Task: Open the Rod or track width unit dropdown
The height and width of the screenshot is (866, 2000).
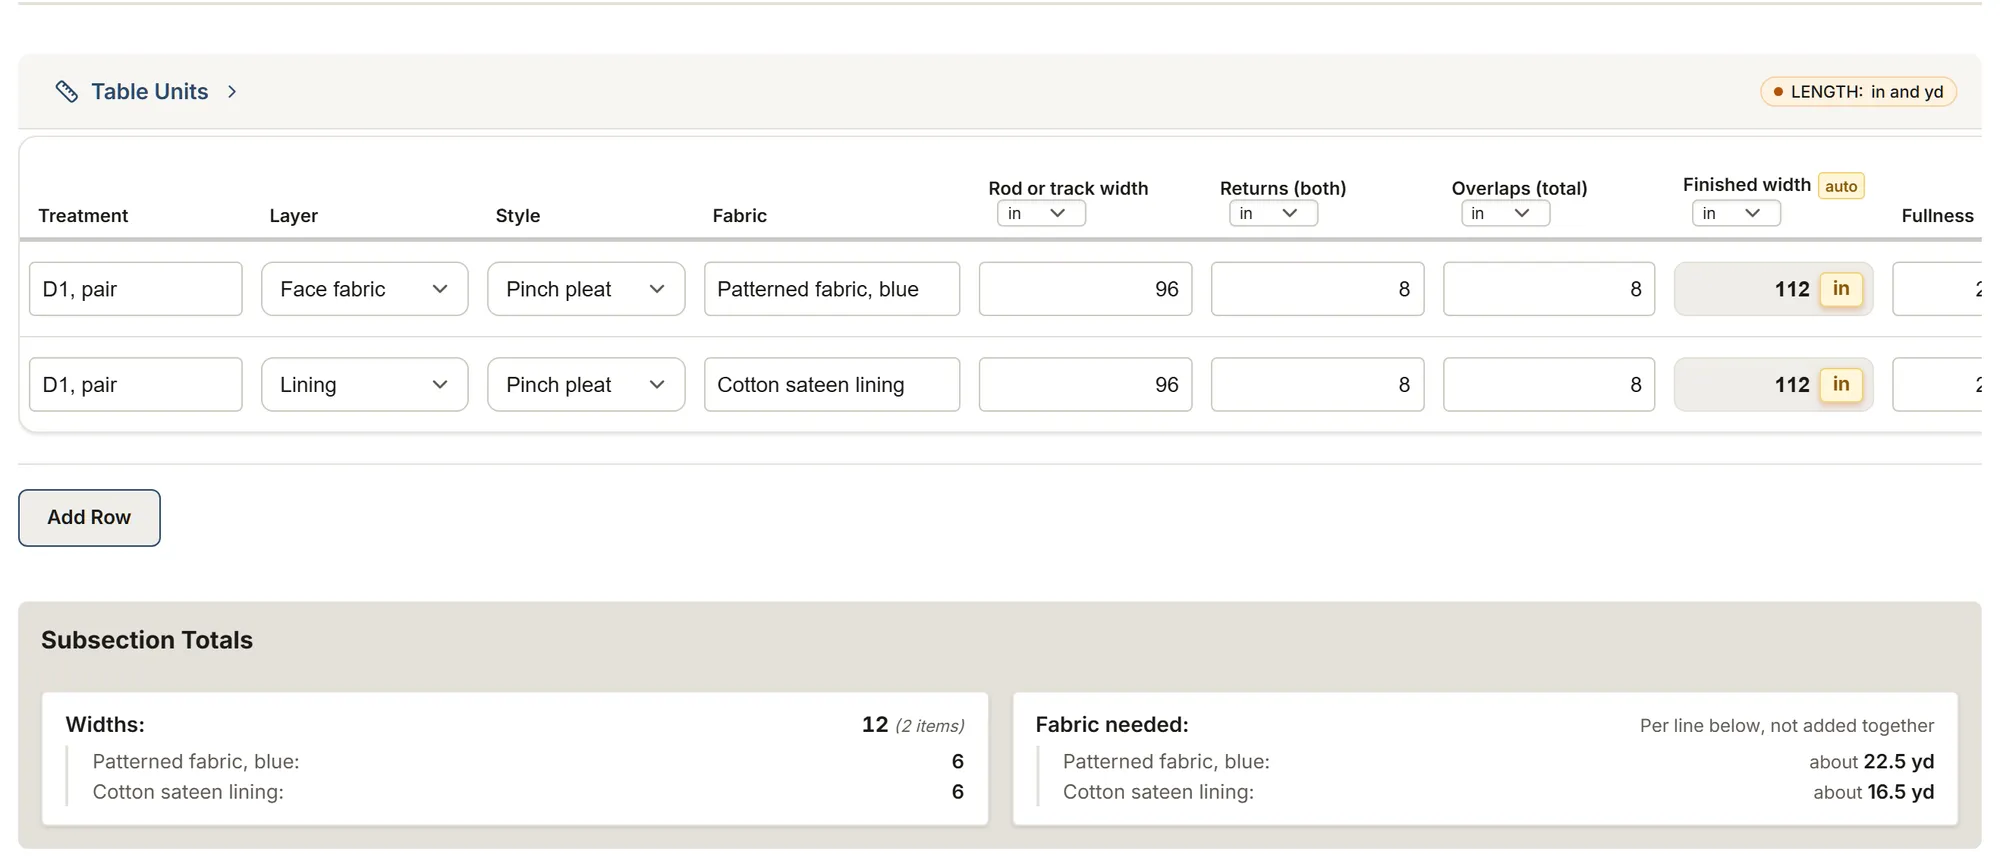Action: (1041, 213)
